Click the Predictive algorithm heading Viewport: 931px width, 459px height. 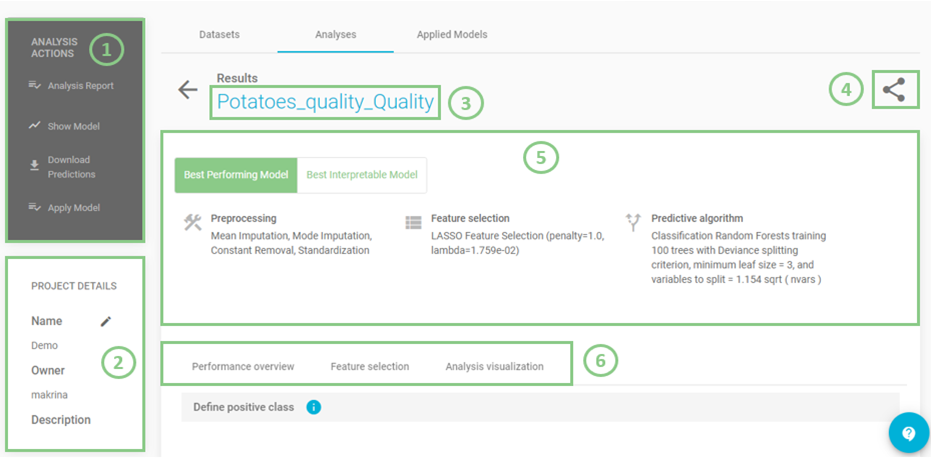(x=697, y=219)
